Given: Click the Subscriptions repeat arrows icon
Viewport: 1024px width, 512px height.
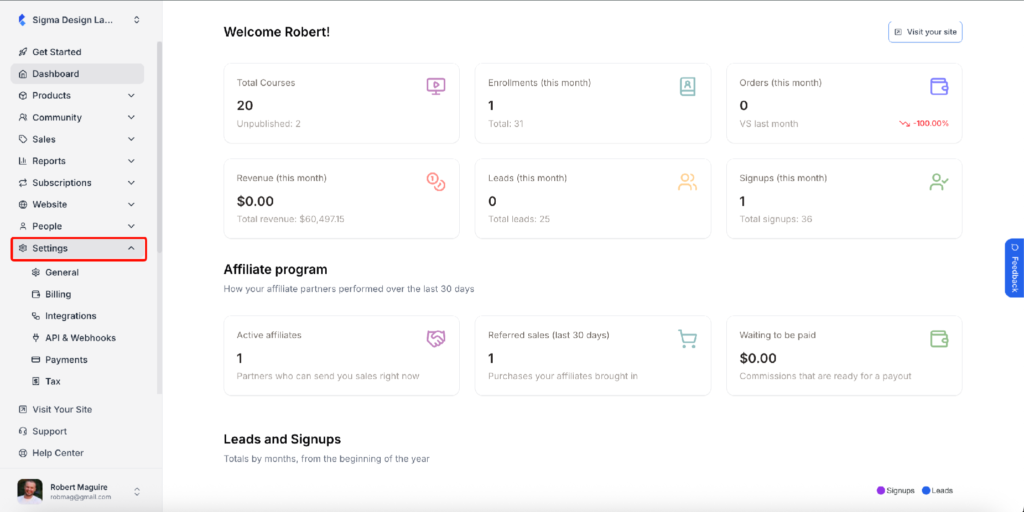Looking at the screenshot, I should pyautogui.click(x=24, y=183).
